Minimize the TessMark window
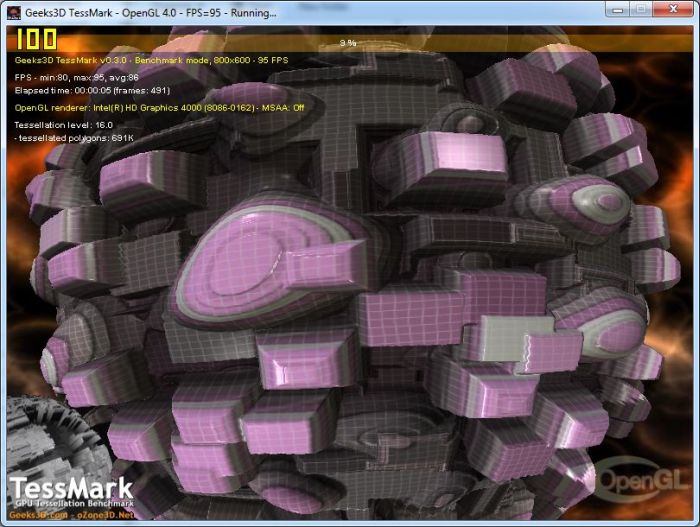700x527 pixels. click(617, 9)
